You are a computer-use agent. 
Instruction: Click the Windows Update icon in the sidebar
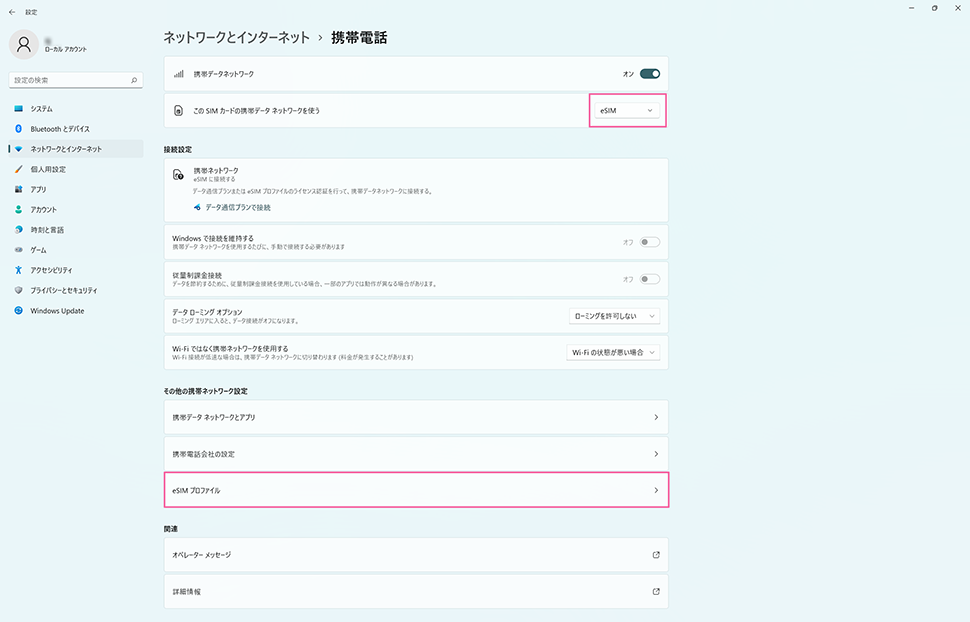tap(18, 311)
